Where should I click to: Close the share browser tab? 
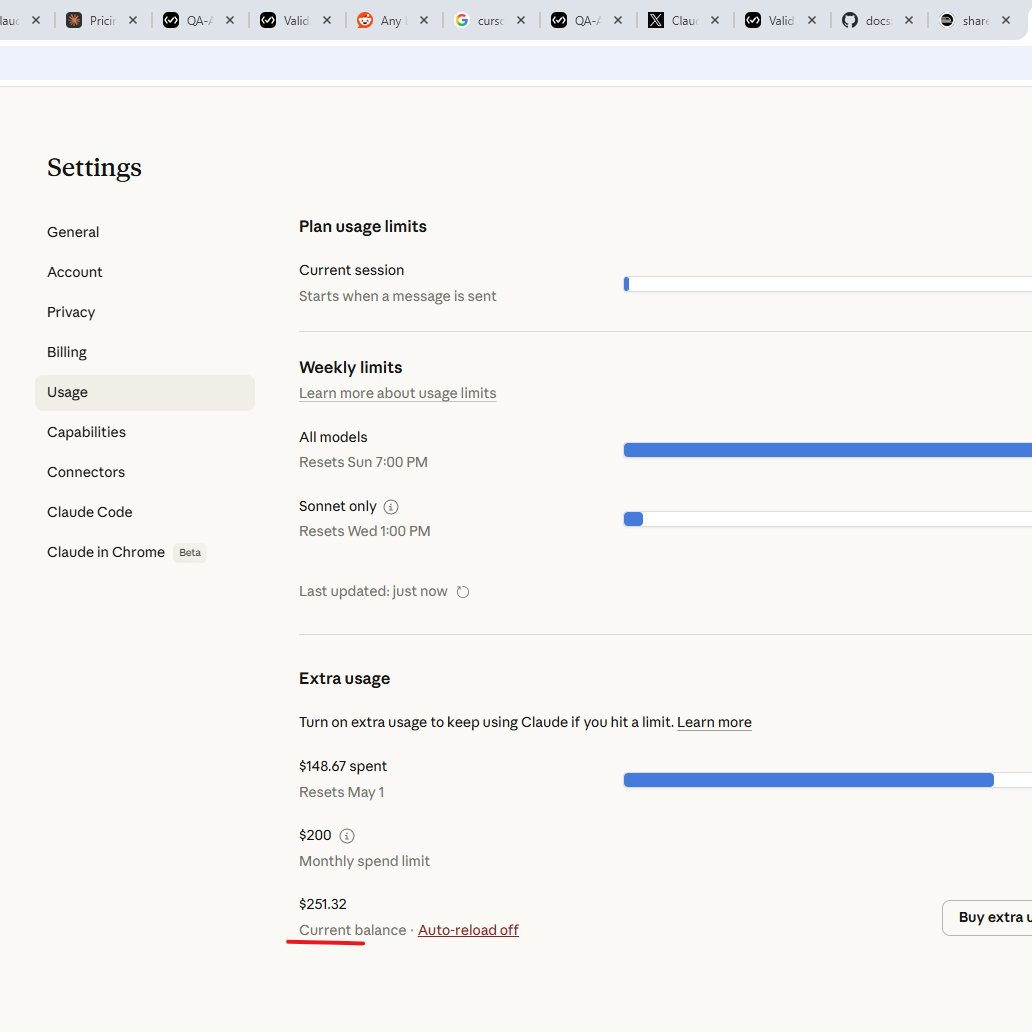pyautogui.click(x=1006, y=20)
